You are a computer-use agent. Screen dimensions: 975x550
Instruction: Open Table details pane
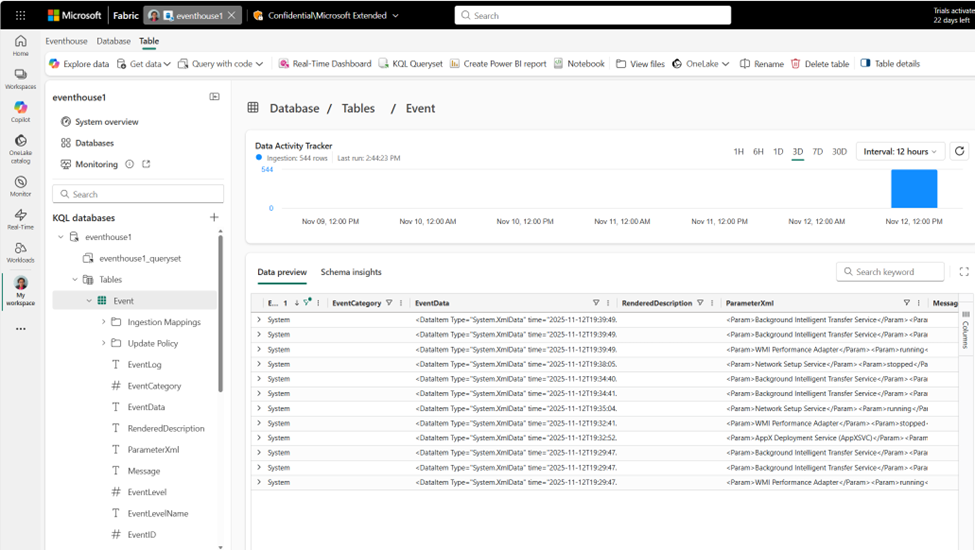(x=890, y=63)
